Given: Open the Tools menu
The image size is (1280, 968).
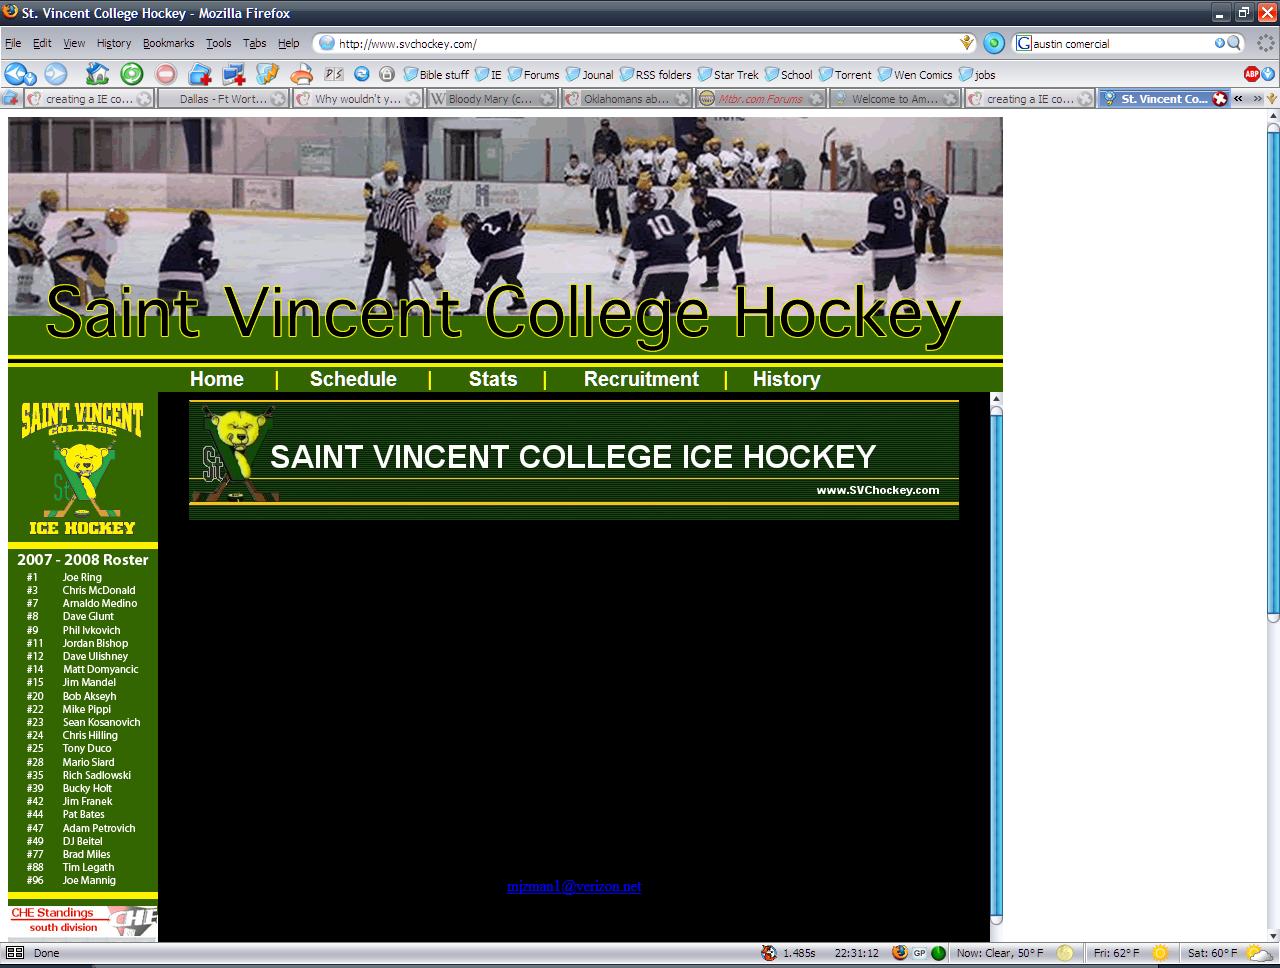Looking at the screenshot, I should 218,43.
